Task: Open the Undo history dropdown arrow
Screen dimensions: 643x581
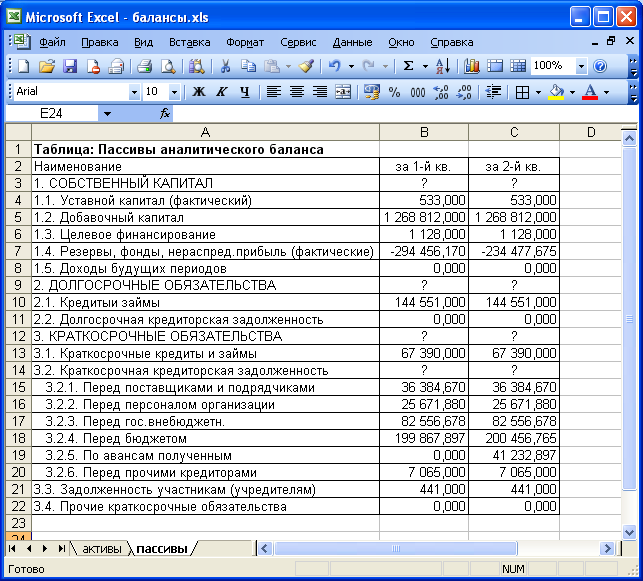Action: [x=351, y=66]
